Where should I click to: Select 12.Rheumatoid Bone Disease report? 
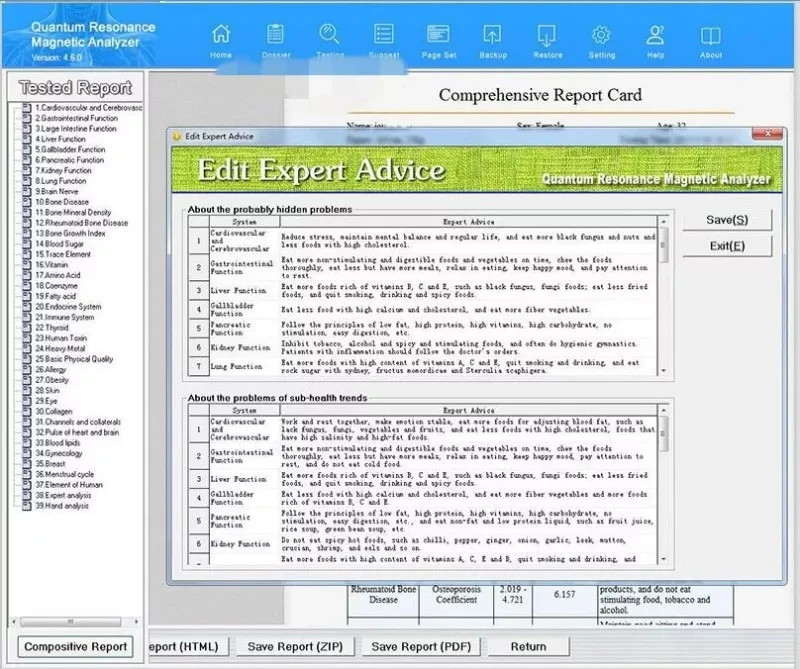coord(82,223)
